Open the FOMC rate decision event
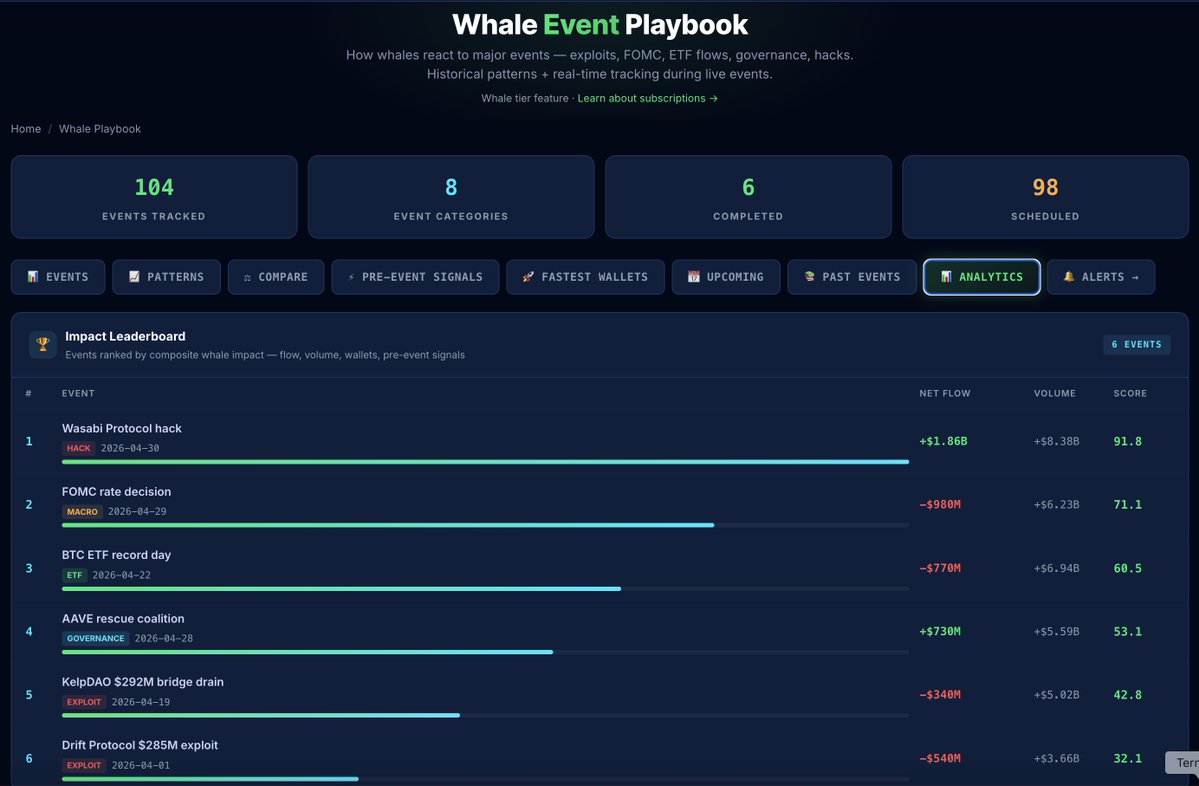 point(116,492)
